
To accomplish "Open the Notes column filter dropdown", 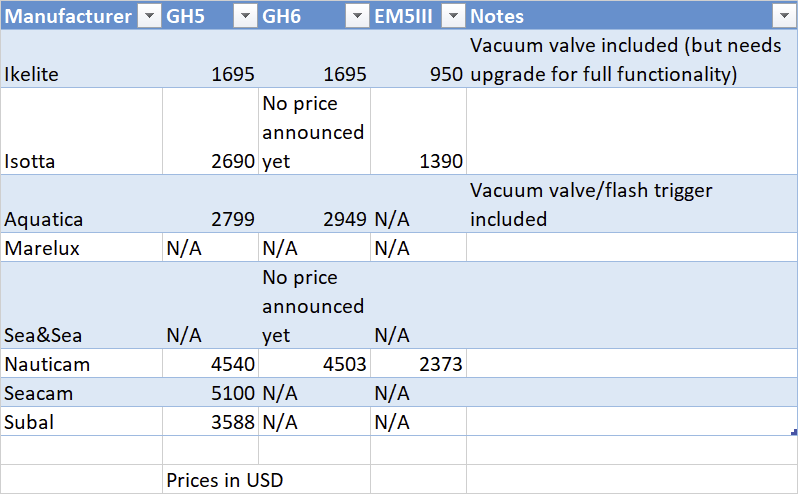I will click(x=783, y=16).
